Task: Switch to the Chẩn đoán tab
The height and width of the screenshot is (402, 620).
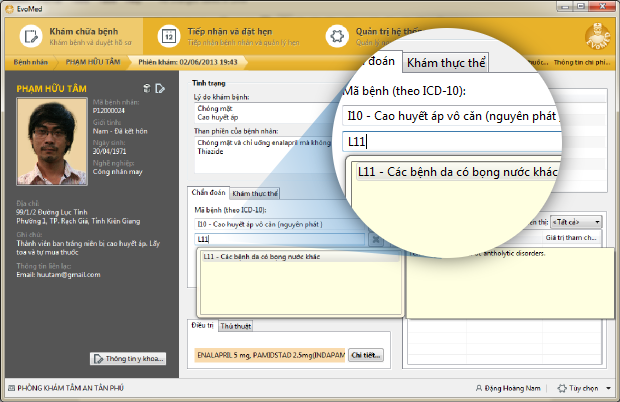Action: pos(208,193)
